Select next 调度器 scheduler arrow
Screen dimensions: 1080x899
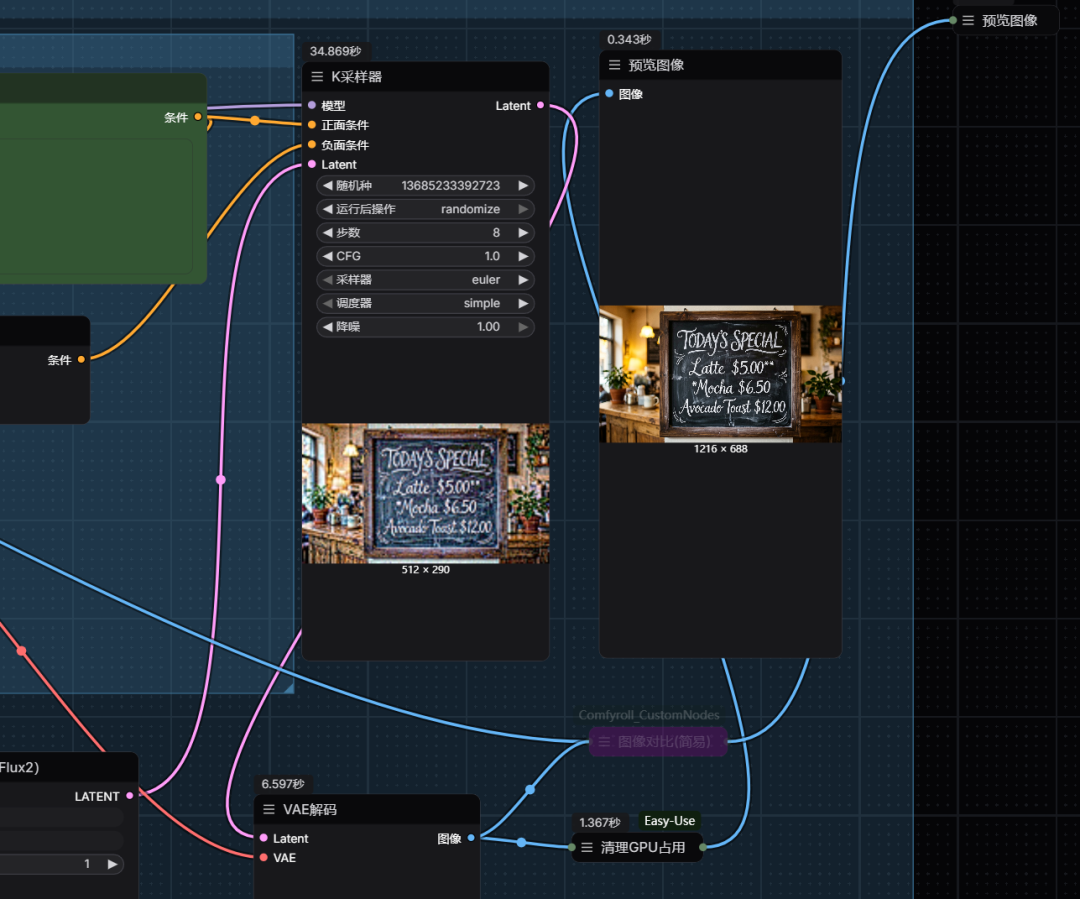[523, 303]
